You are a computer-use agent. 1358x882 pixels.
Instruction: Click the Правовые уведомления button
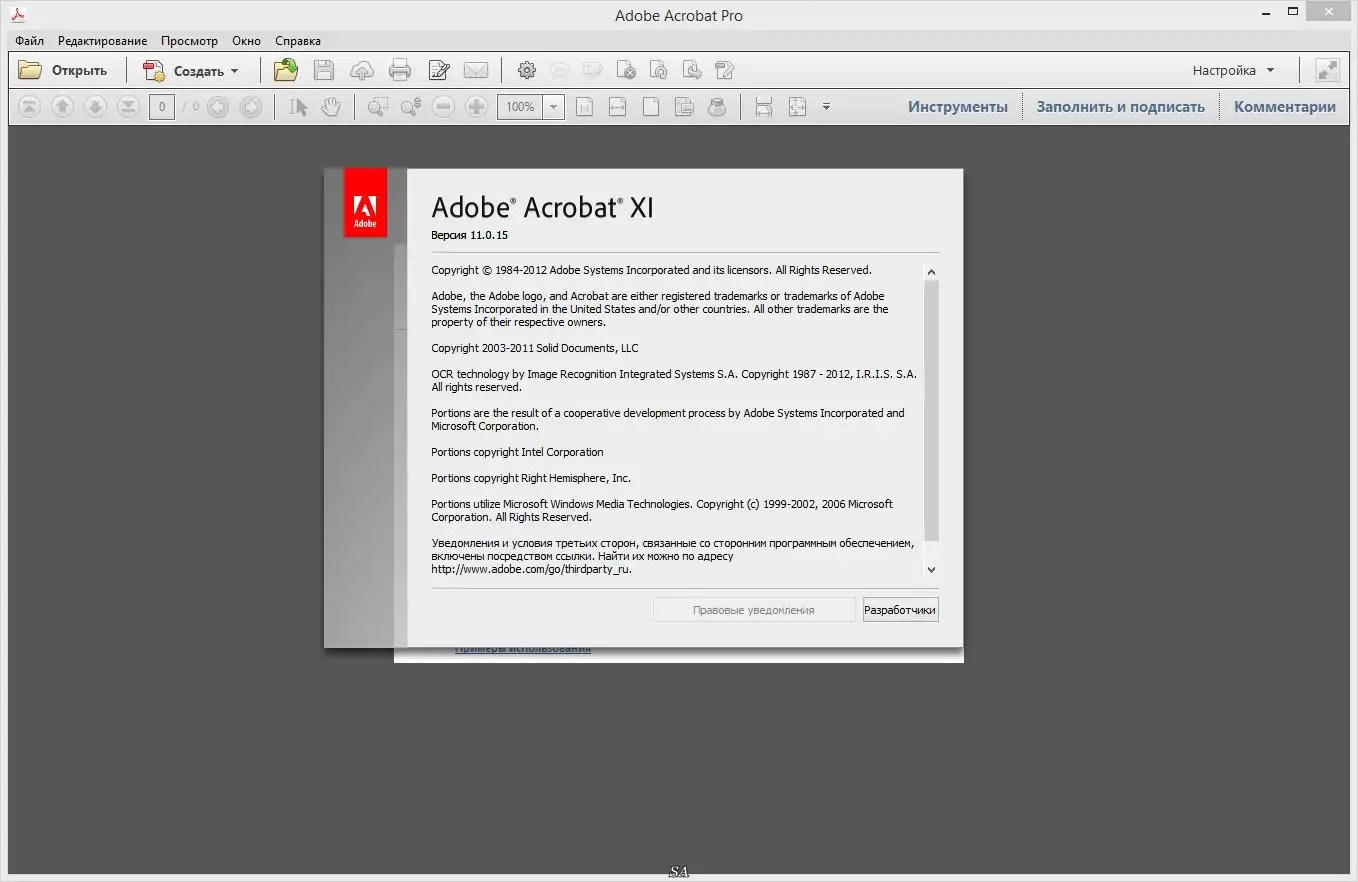[x=754, y=610]
